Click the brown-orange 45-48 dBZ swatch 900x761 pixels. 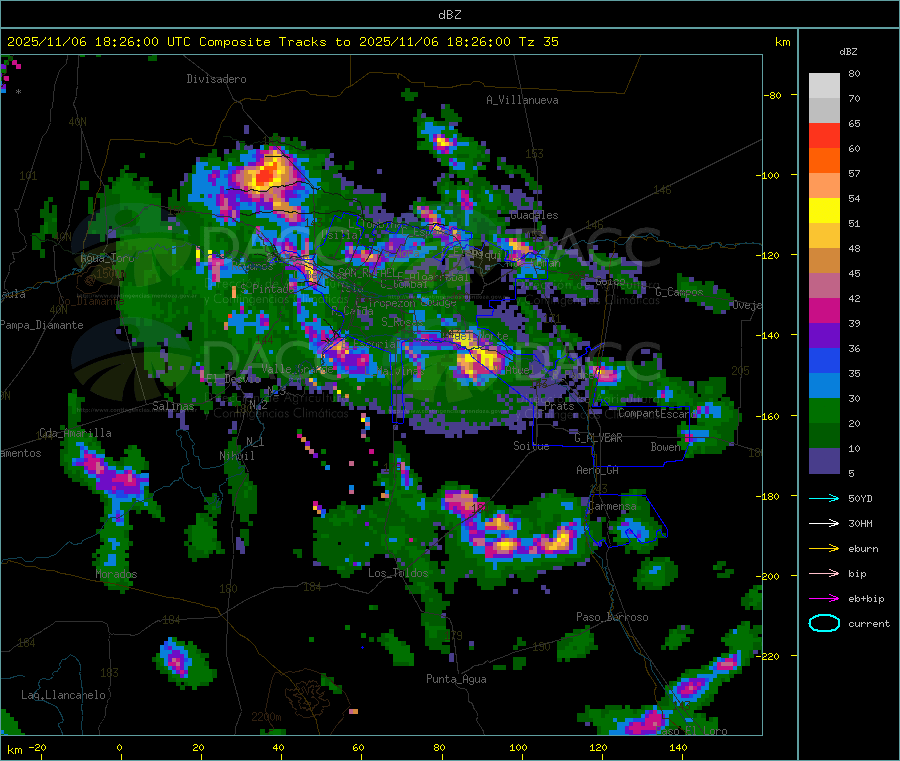click(x=824, y=261)
